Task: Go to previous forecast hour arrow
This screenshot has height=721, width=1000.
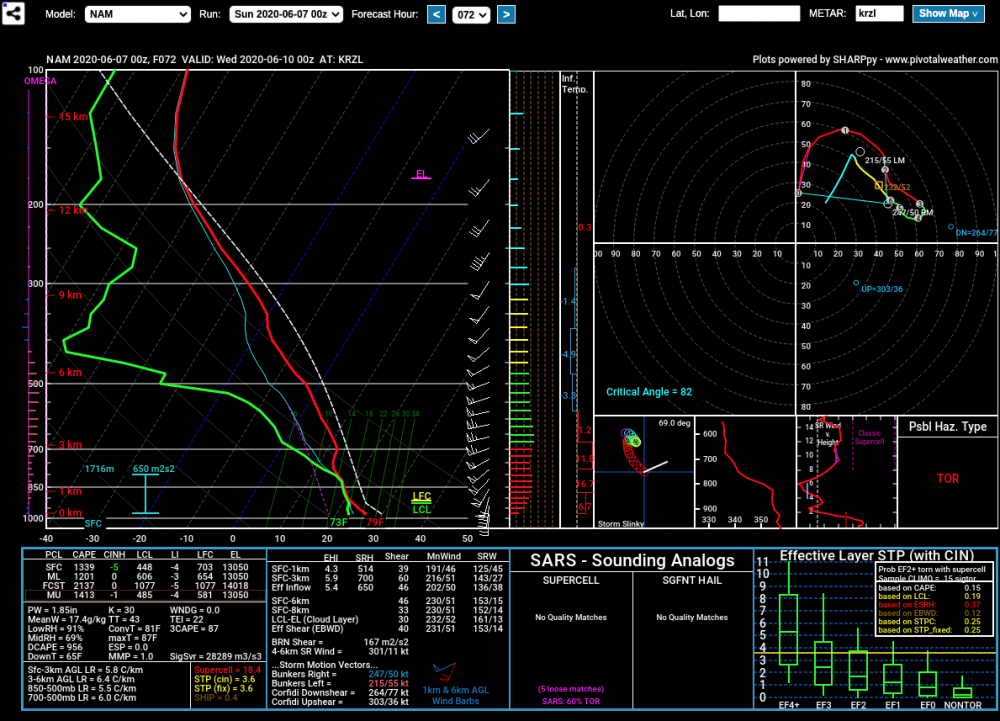Action: tap(436, 14)
